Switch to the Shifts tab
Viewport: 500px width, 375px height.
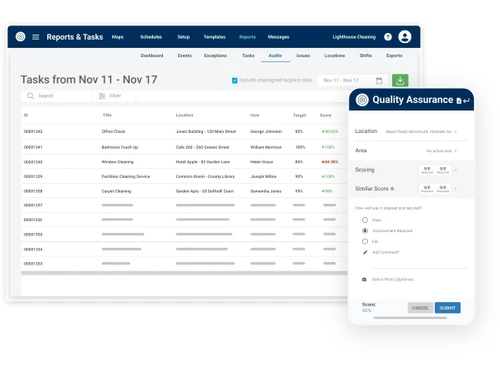click(366, 56)
